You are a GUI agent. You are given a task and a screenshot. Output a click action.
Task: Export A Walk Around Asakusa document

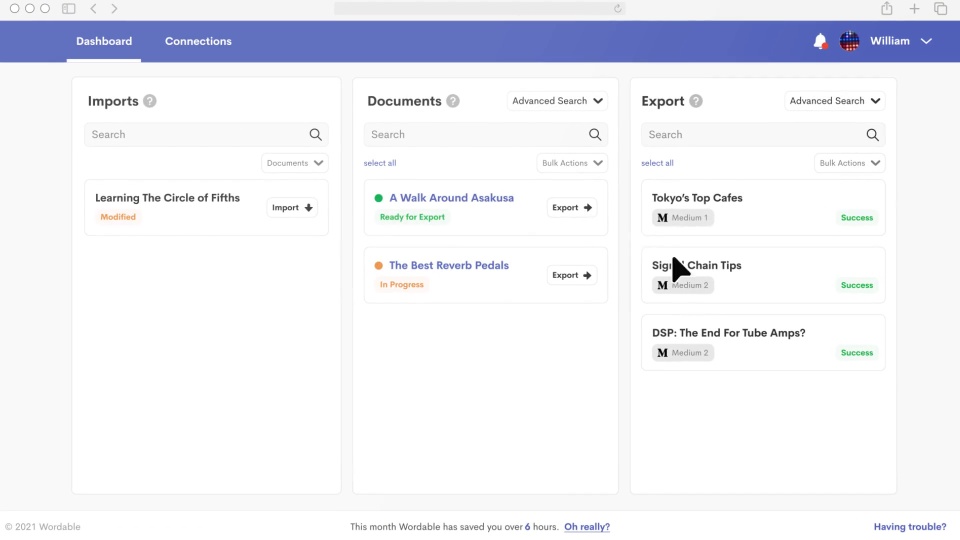click(x=572, y=208)
